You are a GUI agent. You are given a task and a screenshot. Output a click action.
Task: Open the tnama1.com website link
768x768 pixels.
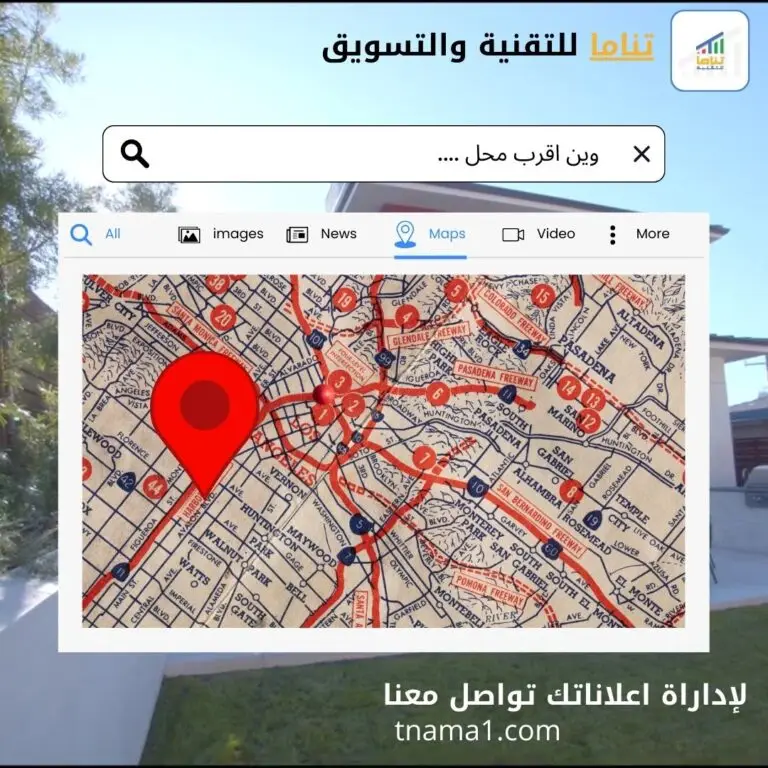(x=477, y=731)
